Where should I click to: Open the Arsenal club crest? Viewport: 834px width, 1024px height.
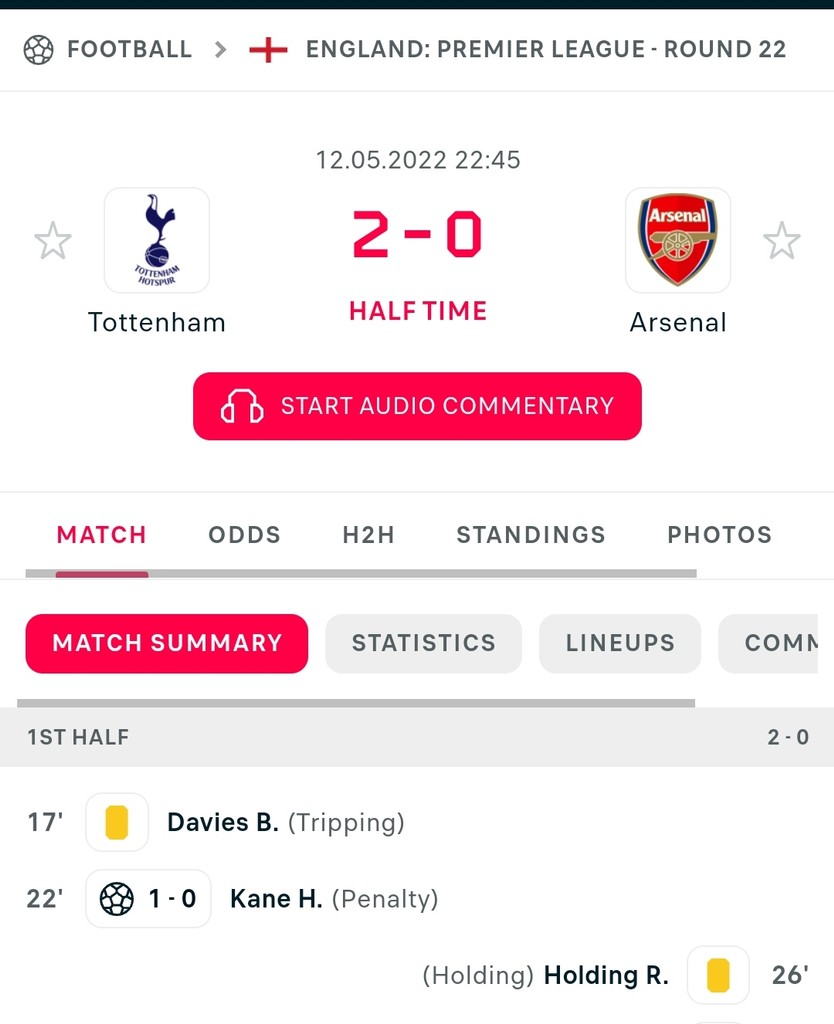click(x=678, y=240)
